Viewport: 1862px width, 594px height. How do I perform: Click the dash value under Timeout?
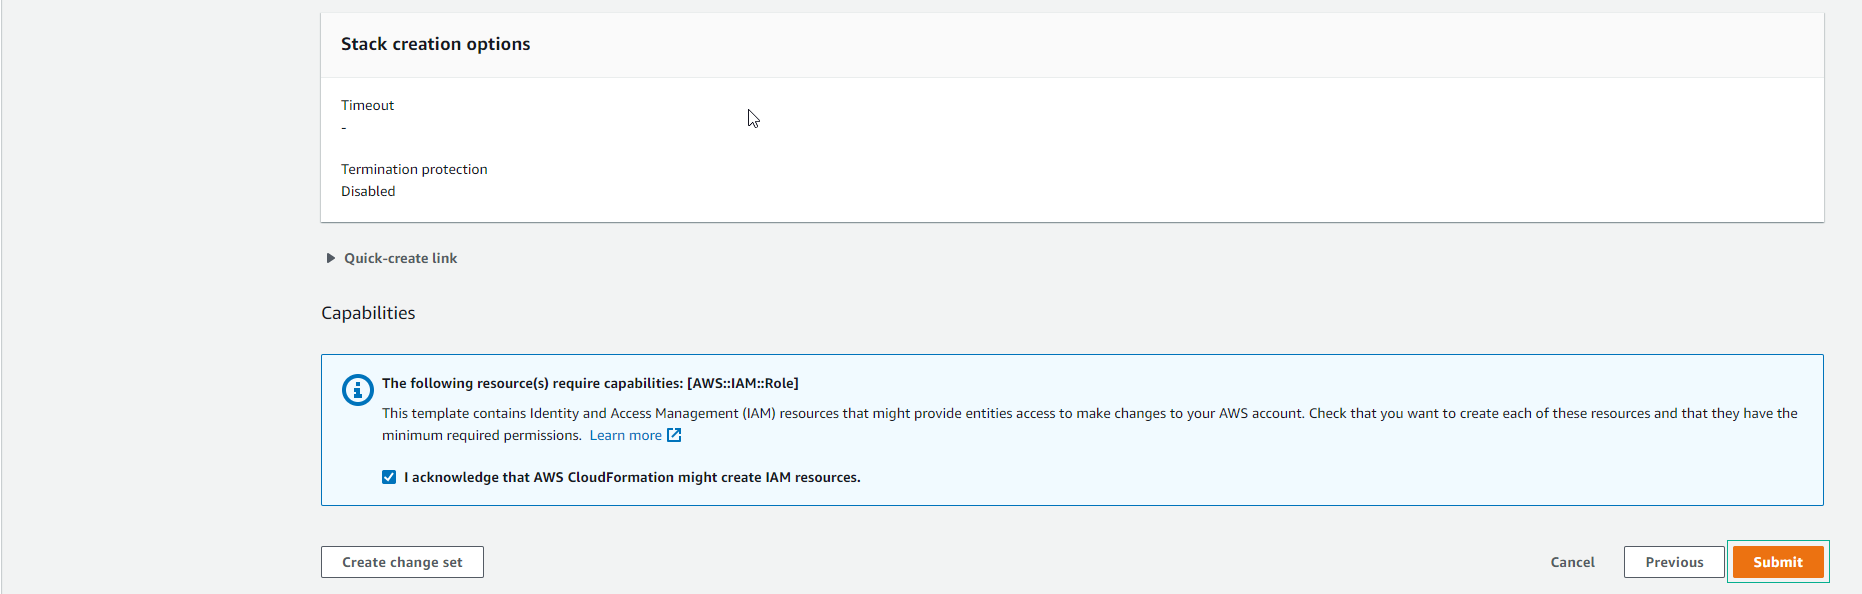coord(344,128)
